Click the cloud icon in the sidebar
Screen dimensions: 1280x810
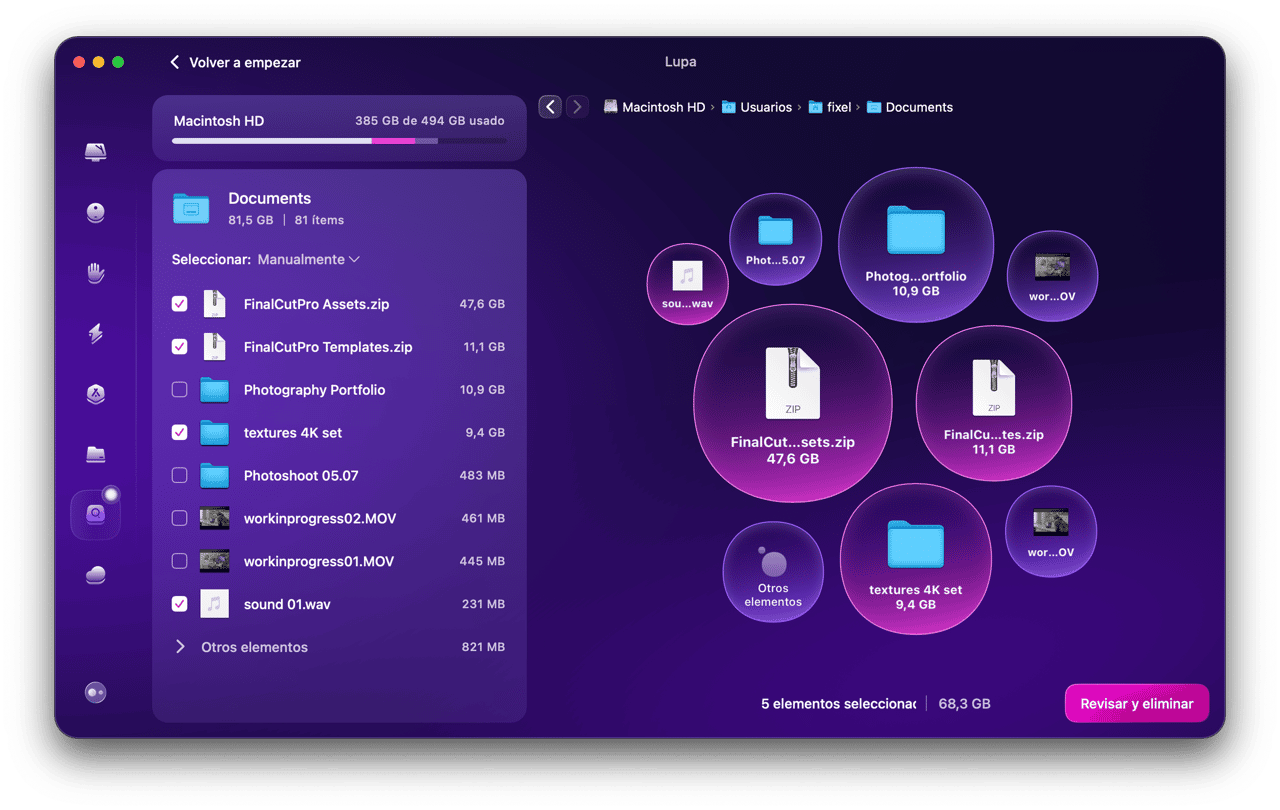tap(96, 575)
